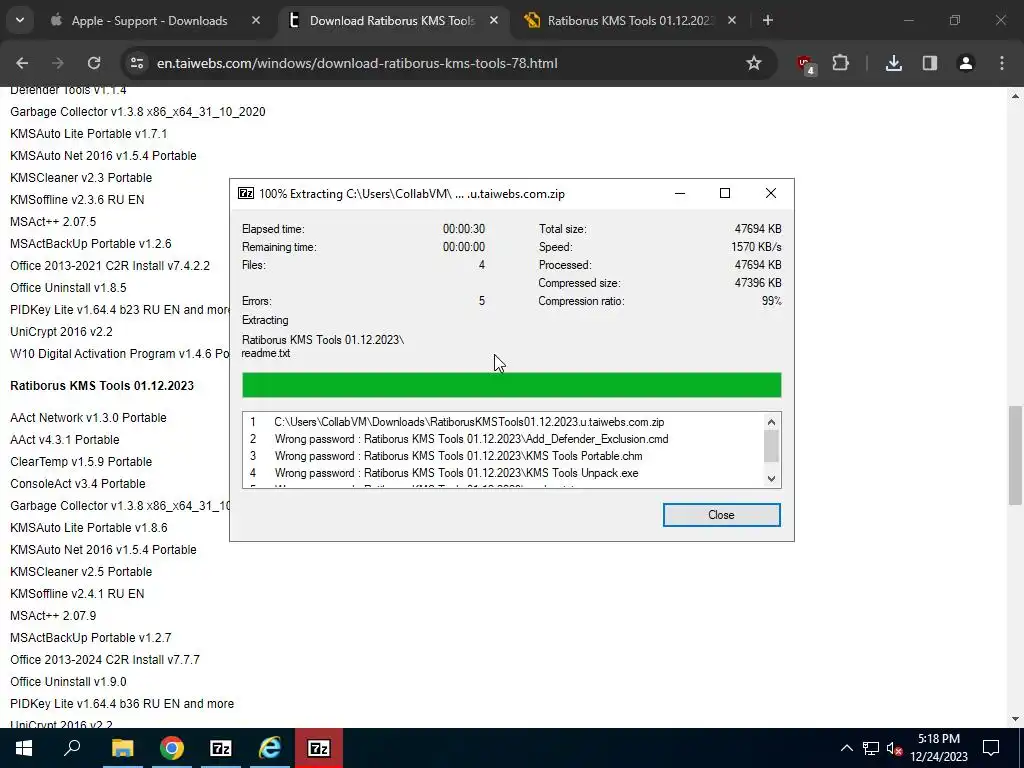
Task: Open Chrome three-dot menu
Action: point(1002,63)
